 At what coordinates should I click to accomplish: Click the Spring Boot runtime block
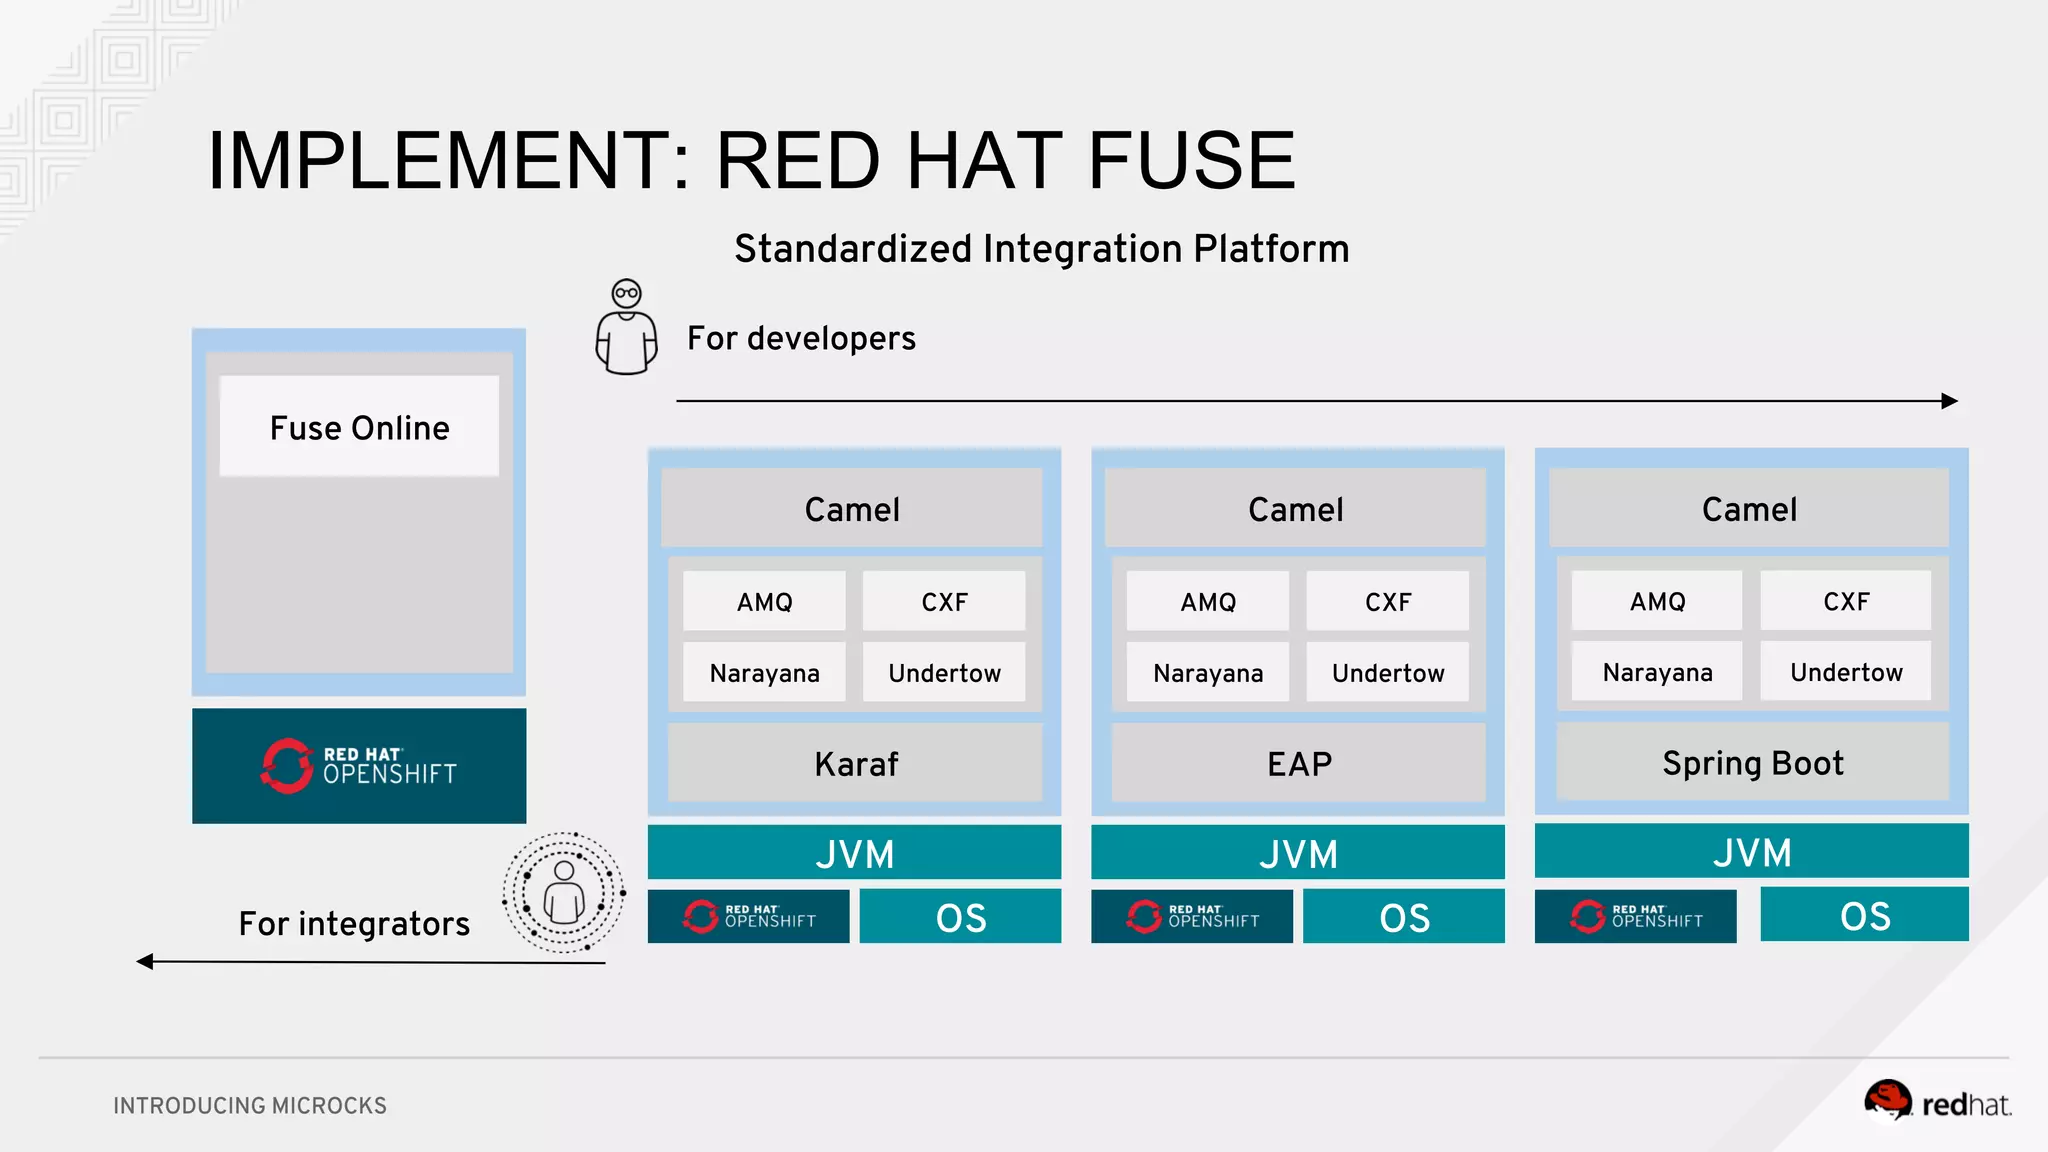click(1752, 763)
